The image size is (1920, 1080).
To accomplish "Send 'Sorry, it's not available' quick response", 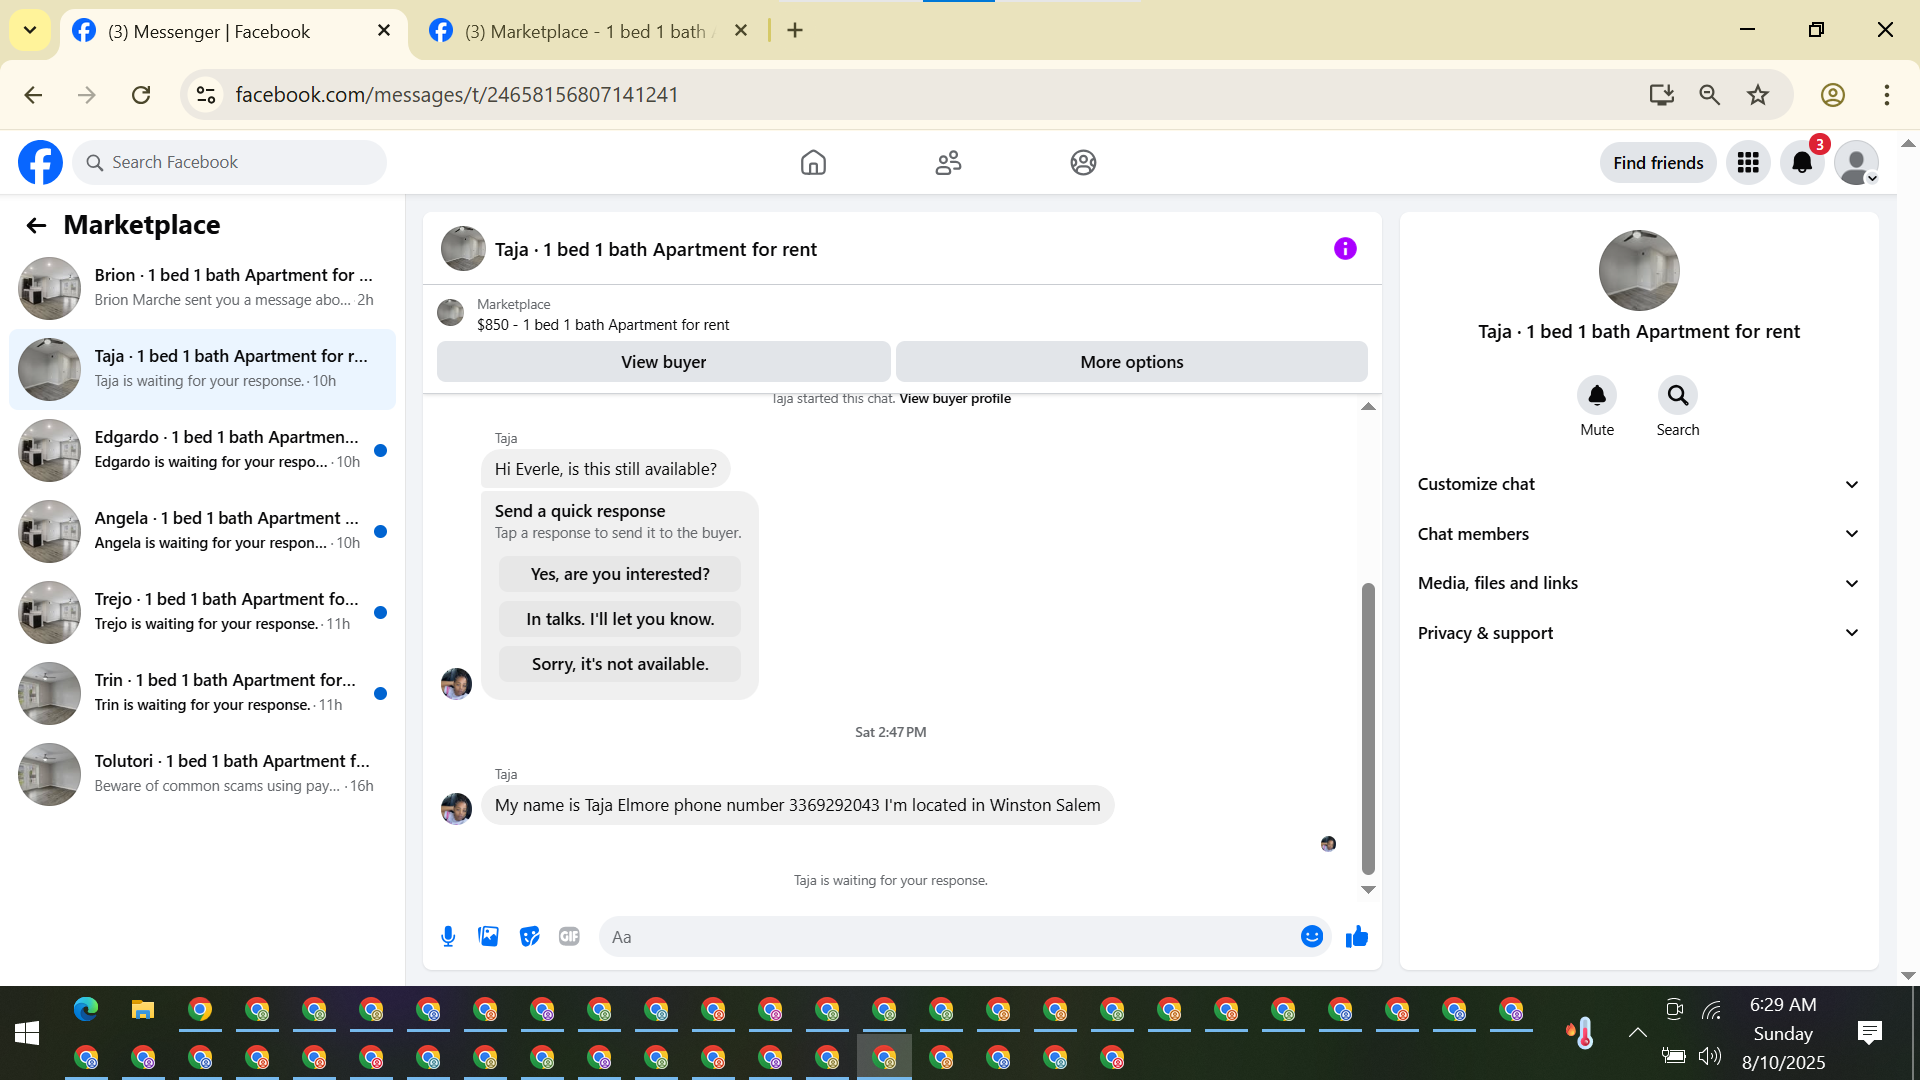I will (x=620, y=664).
